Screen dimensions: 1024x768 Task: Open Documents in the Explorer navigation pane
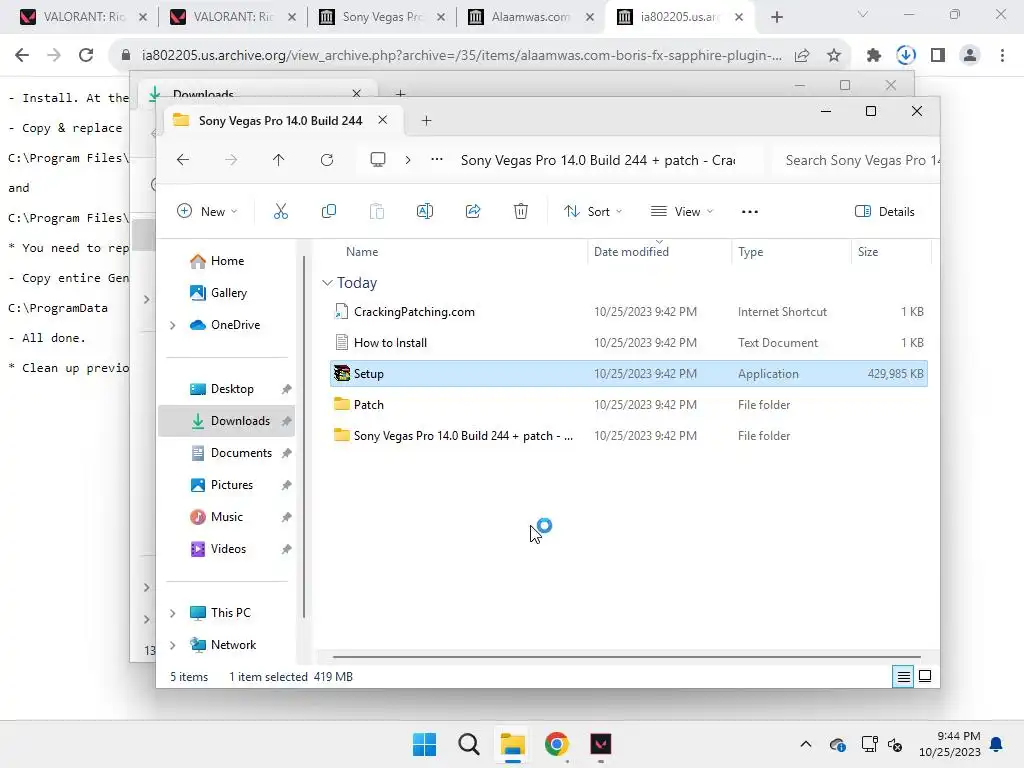[x=241, y=453]
